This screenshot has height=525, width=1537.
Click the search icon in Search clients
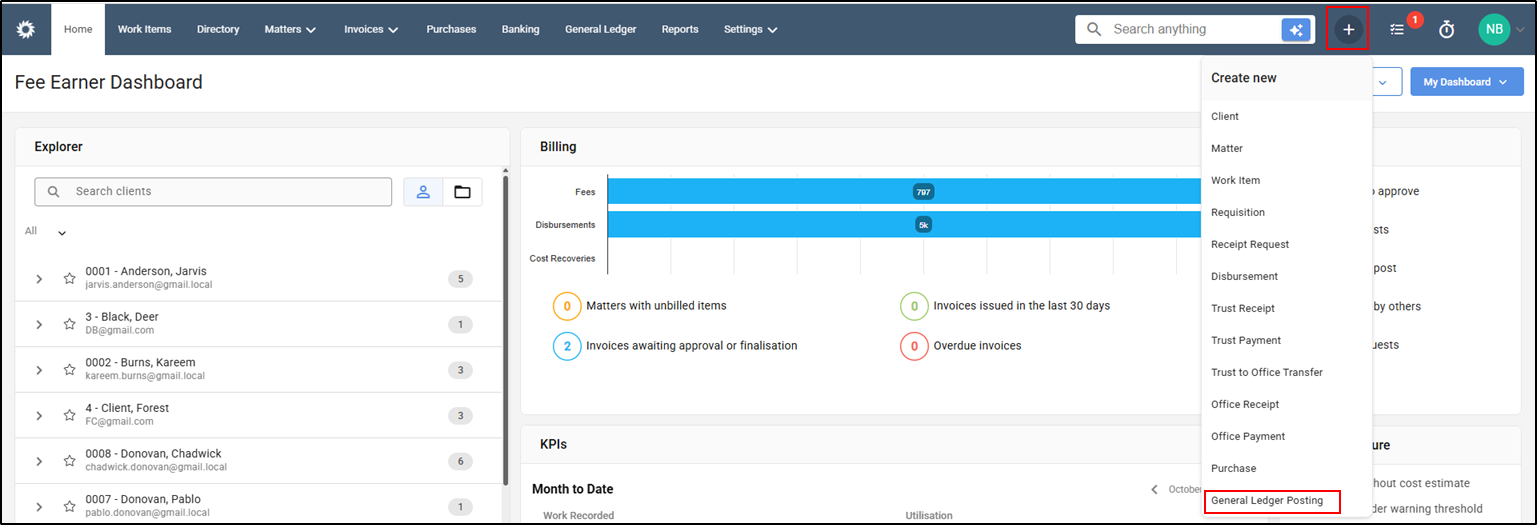click(54, 192)
